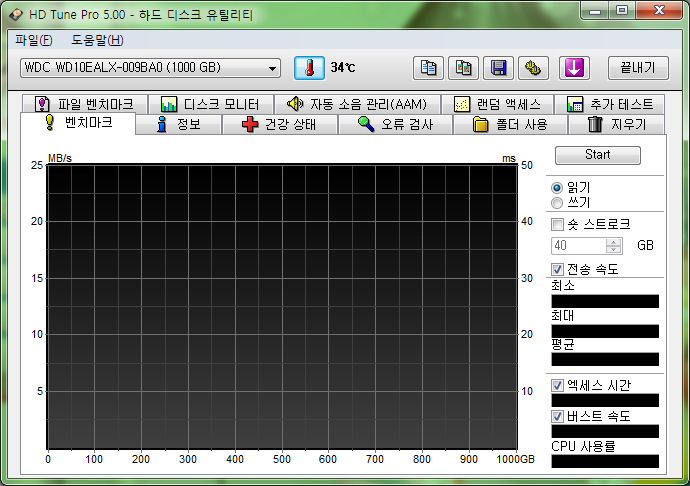Click the 최소 transfer rate value box
Image resolution: width=690 pixels, height=486 pixels.
click(605, 302)
